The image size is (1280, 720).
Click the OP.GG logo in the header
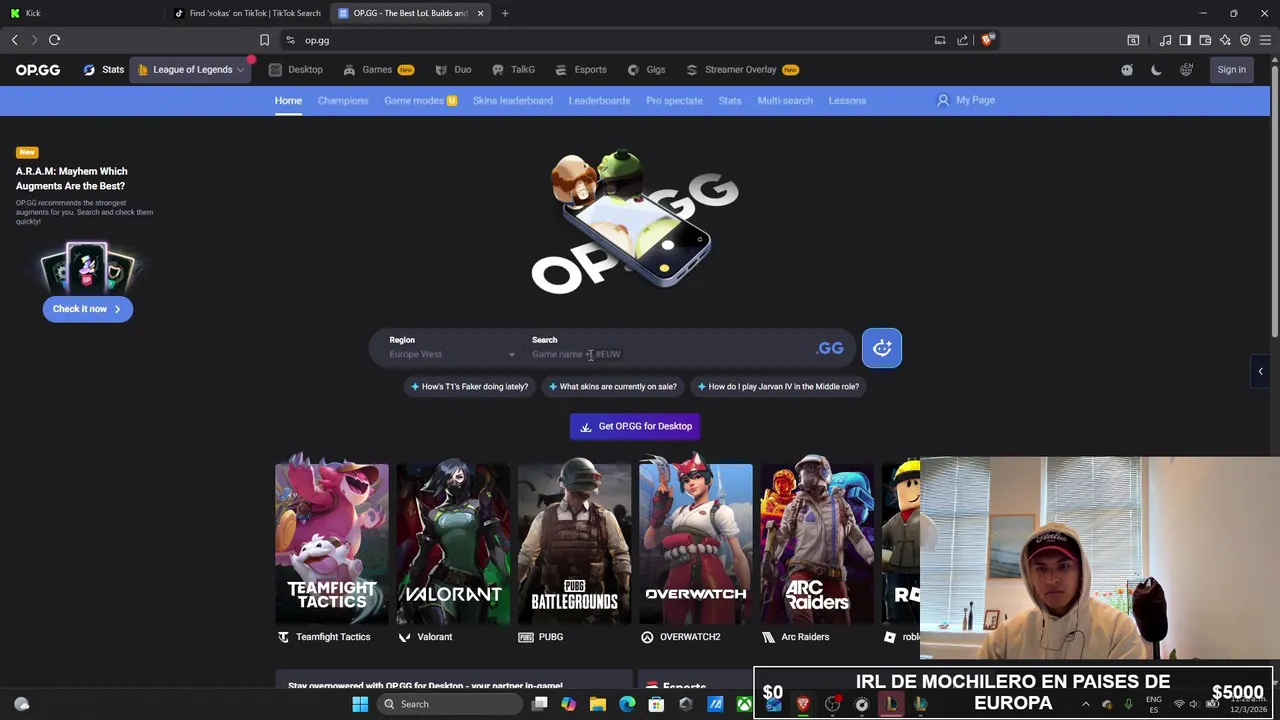[x=38, y=70]
